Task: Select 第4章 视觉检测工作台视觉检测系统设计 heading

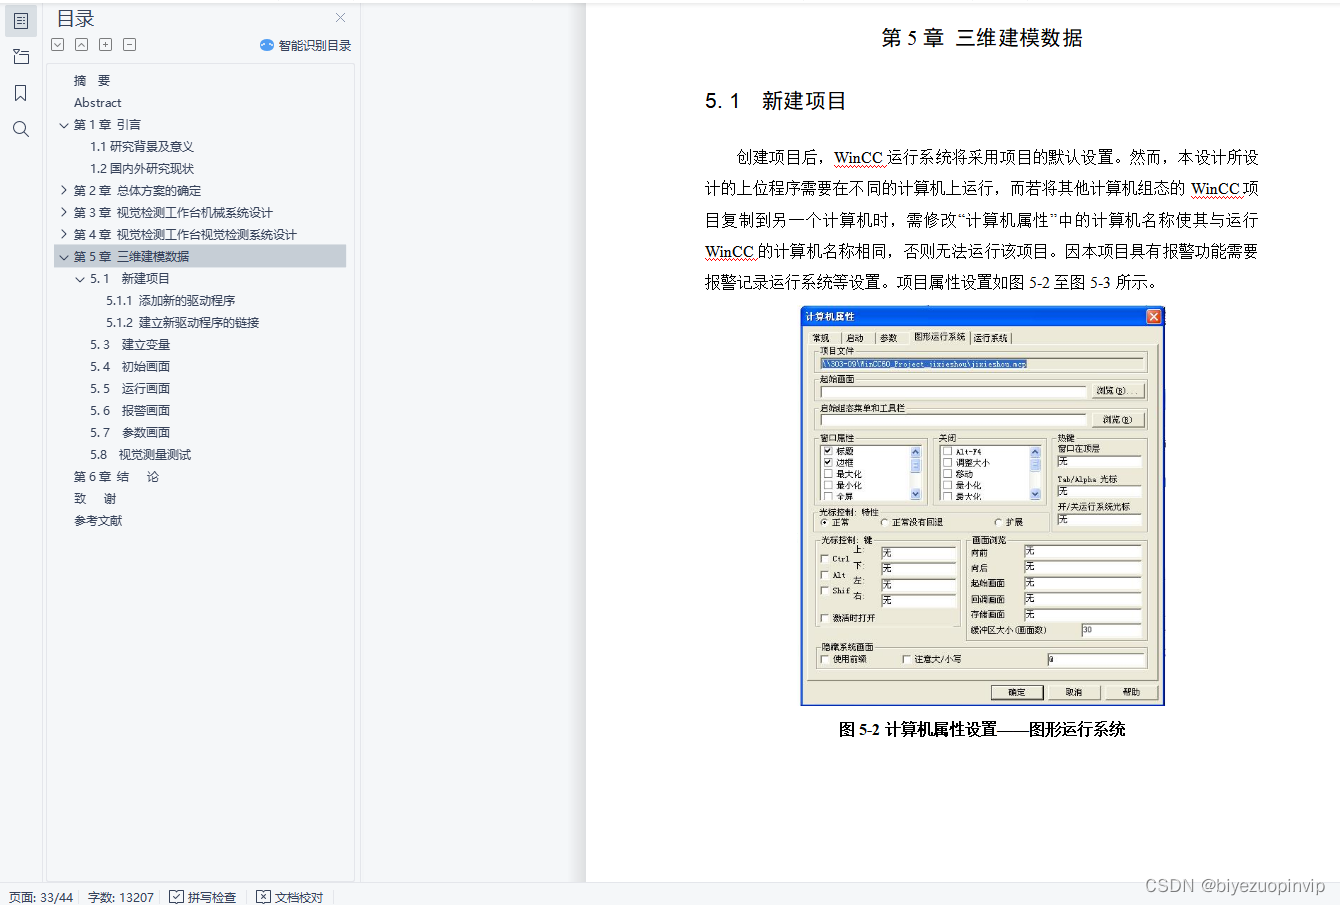Action: pyautogui.click(x=185, y=235)
